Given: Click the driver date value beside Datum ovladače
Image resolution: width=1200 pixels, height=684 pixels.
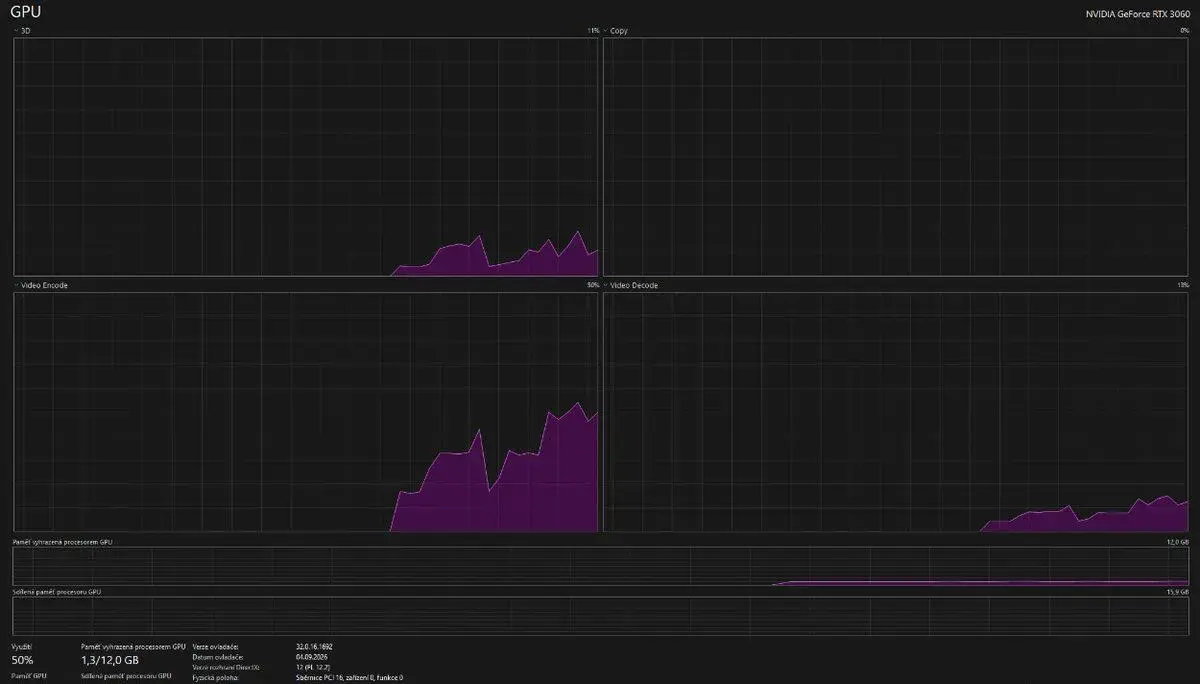Looking at the screenshot, I should pos(313,656).
